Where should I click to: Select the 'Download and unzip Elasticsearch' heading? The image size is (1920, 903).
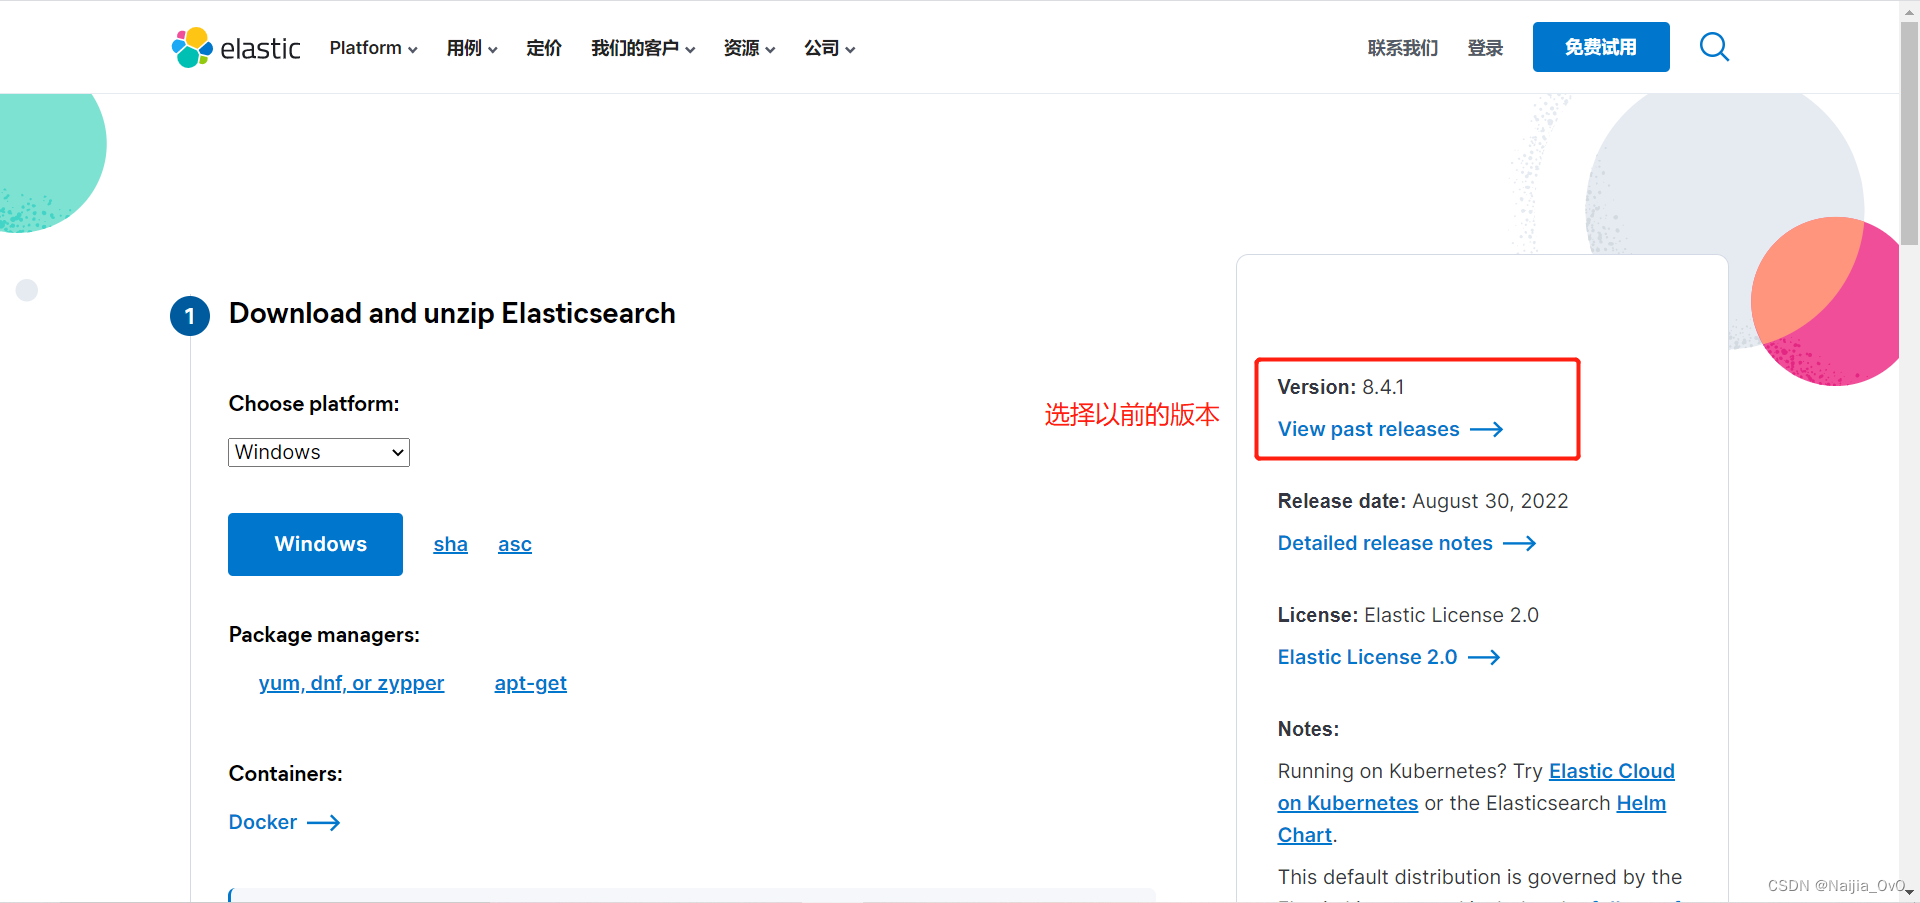[452, 313]
